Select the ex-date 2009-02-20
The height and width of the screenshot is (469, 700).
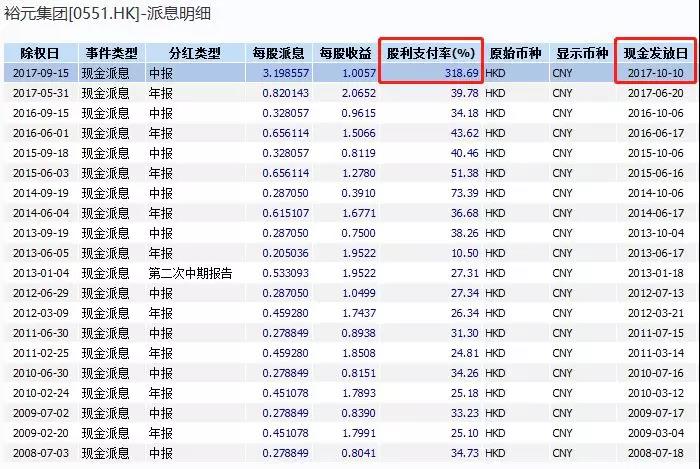(41, 433)
